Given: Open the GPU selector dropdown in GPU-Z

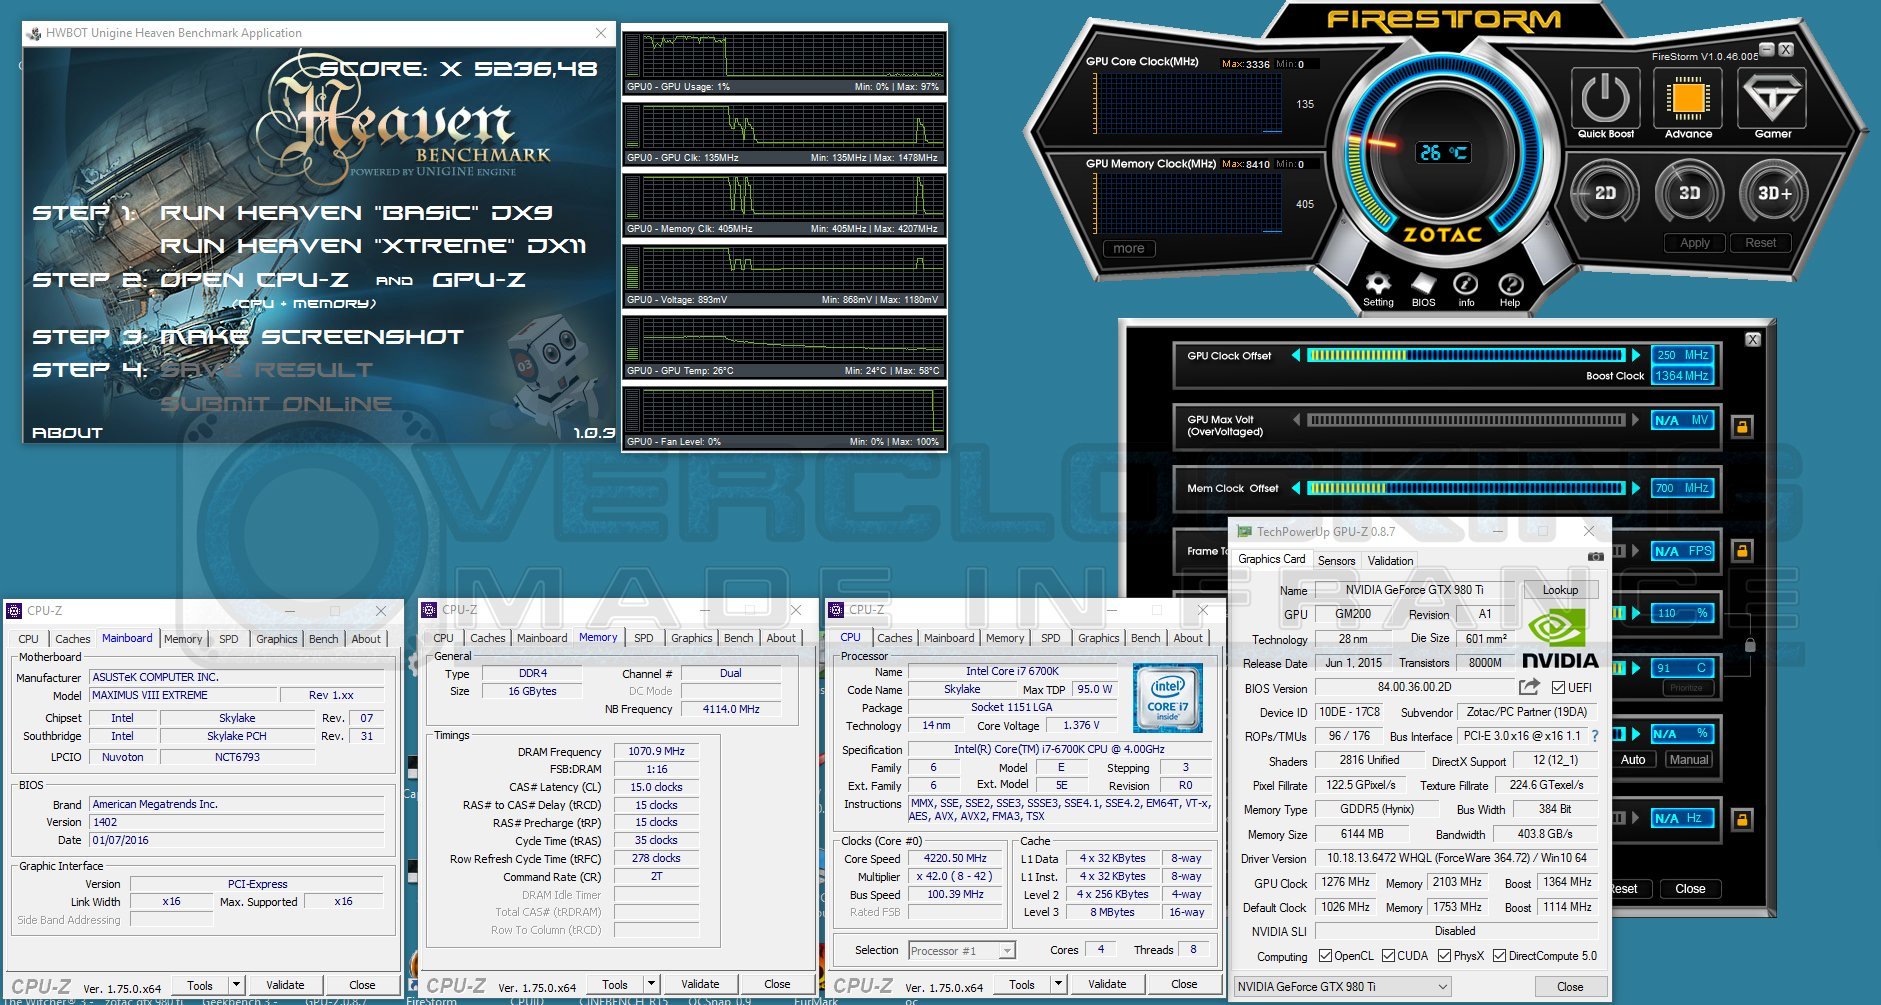Looking at the screenshot, I should [1342, 987].
